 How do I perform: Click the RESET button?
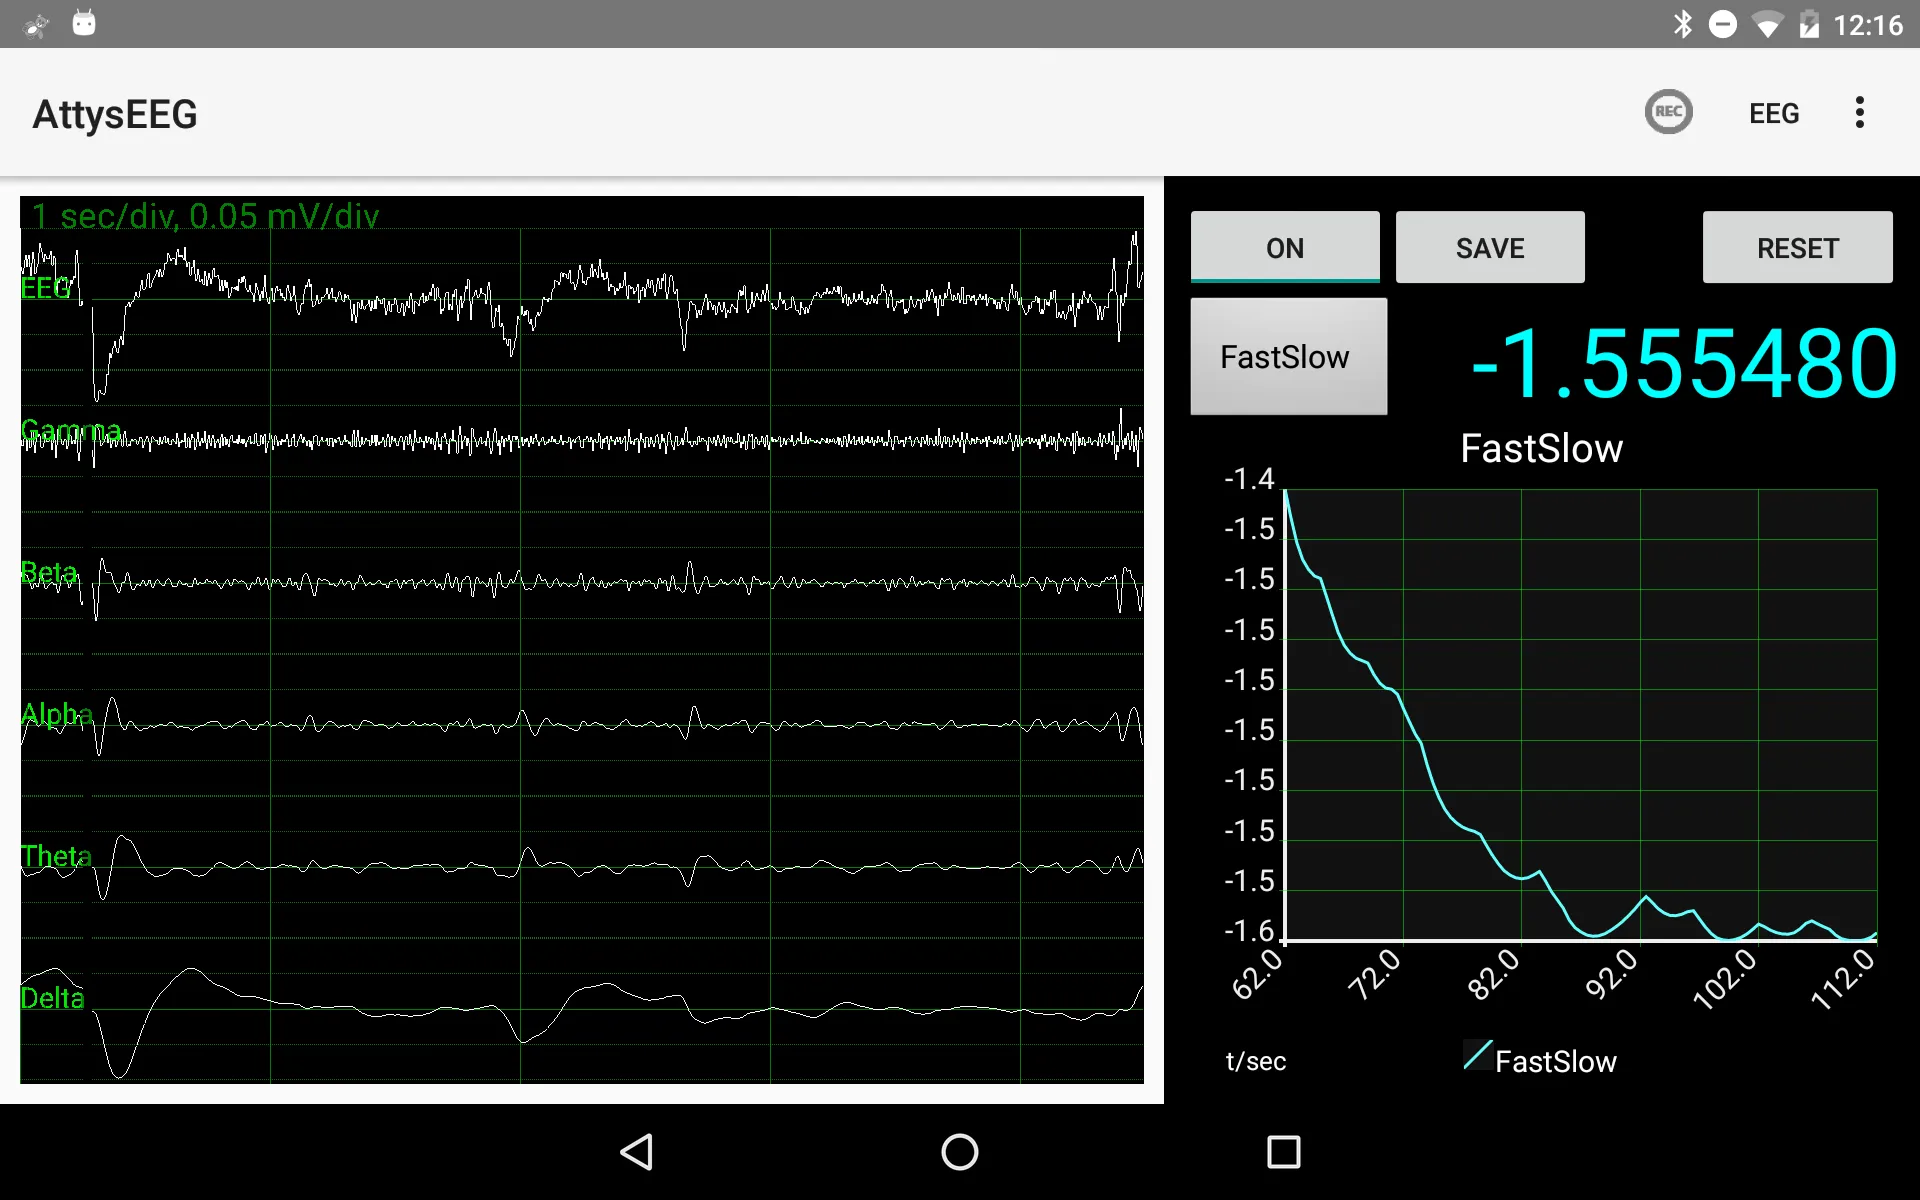click(1797, 247)
